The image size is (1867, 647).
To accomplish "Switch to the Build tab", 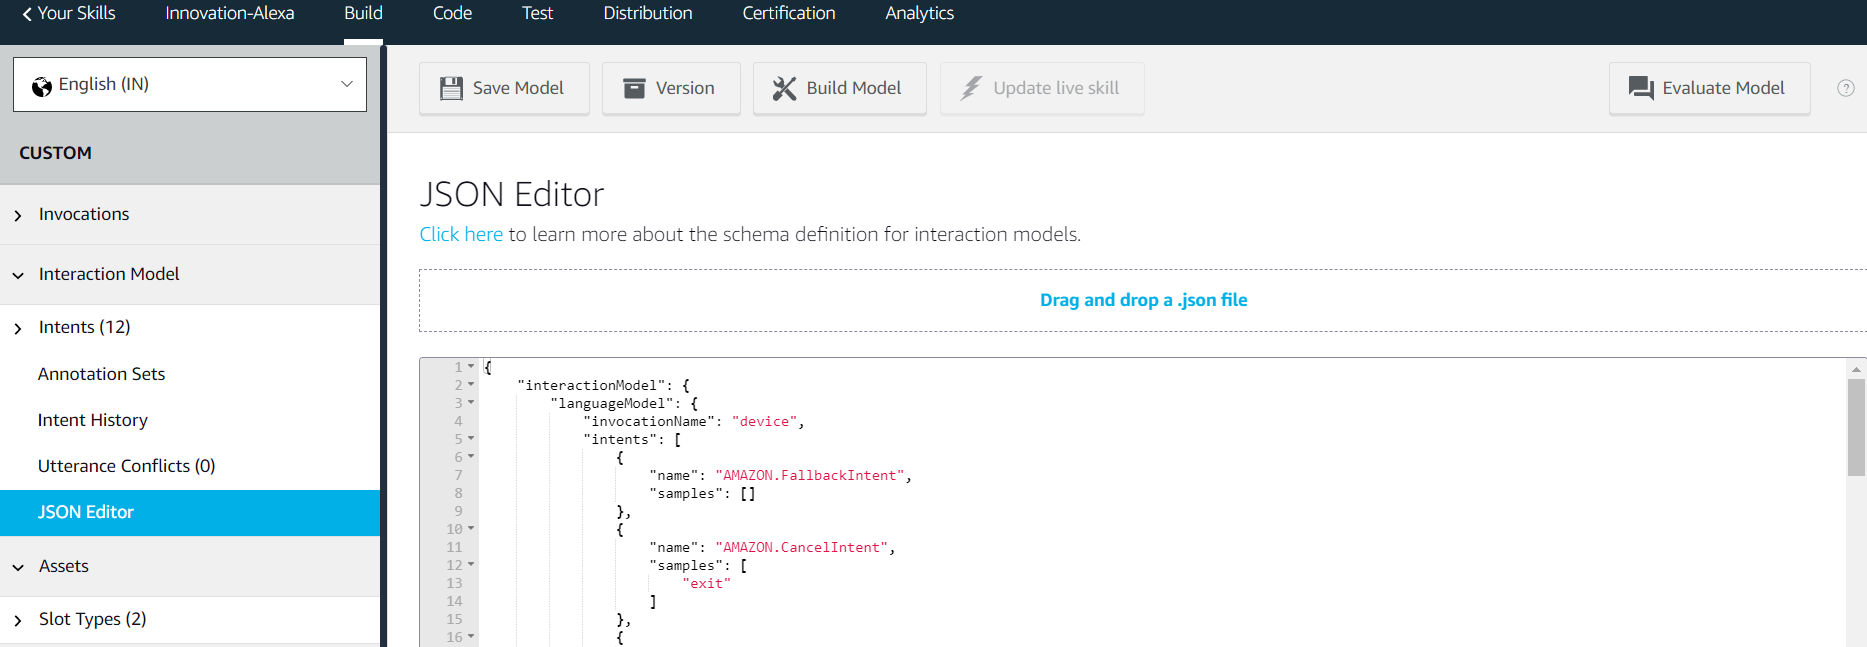I will (363, 13).
